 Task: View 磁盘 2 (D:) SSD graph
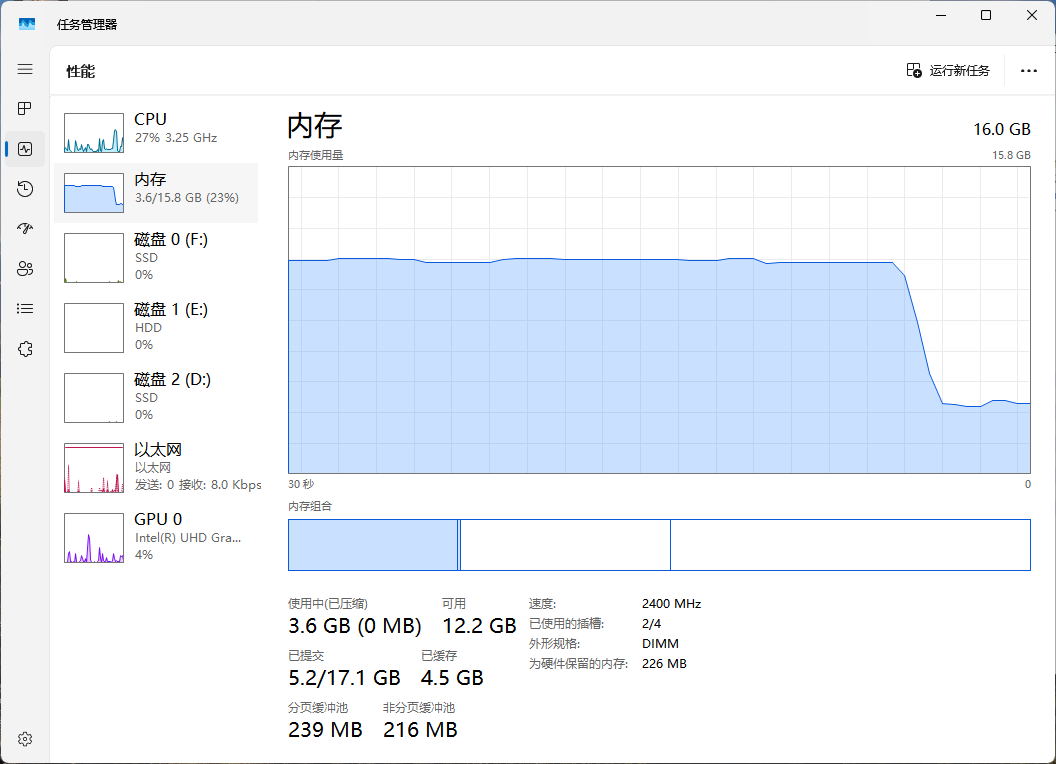point(157,397)
